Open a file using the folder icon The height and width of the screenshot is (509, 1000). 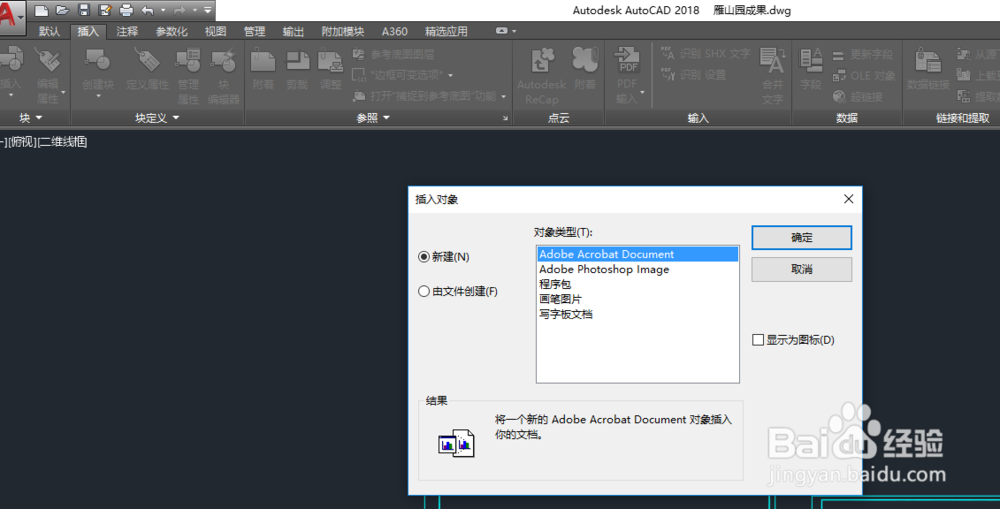coord(62,10)
